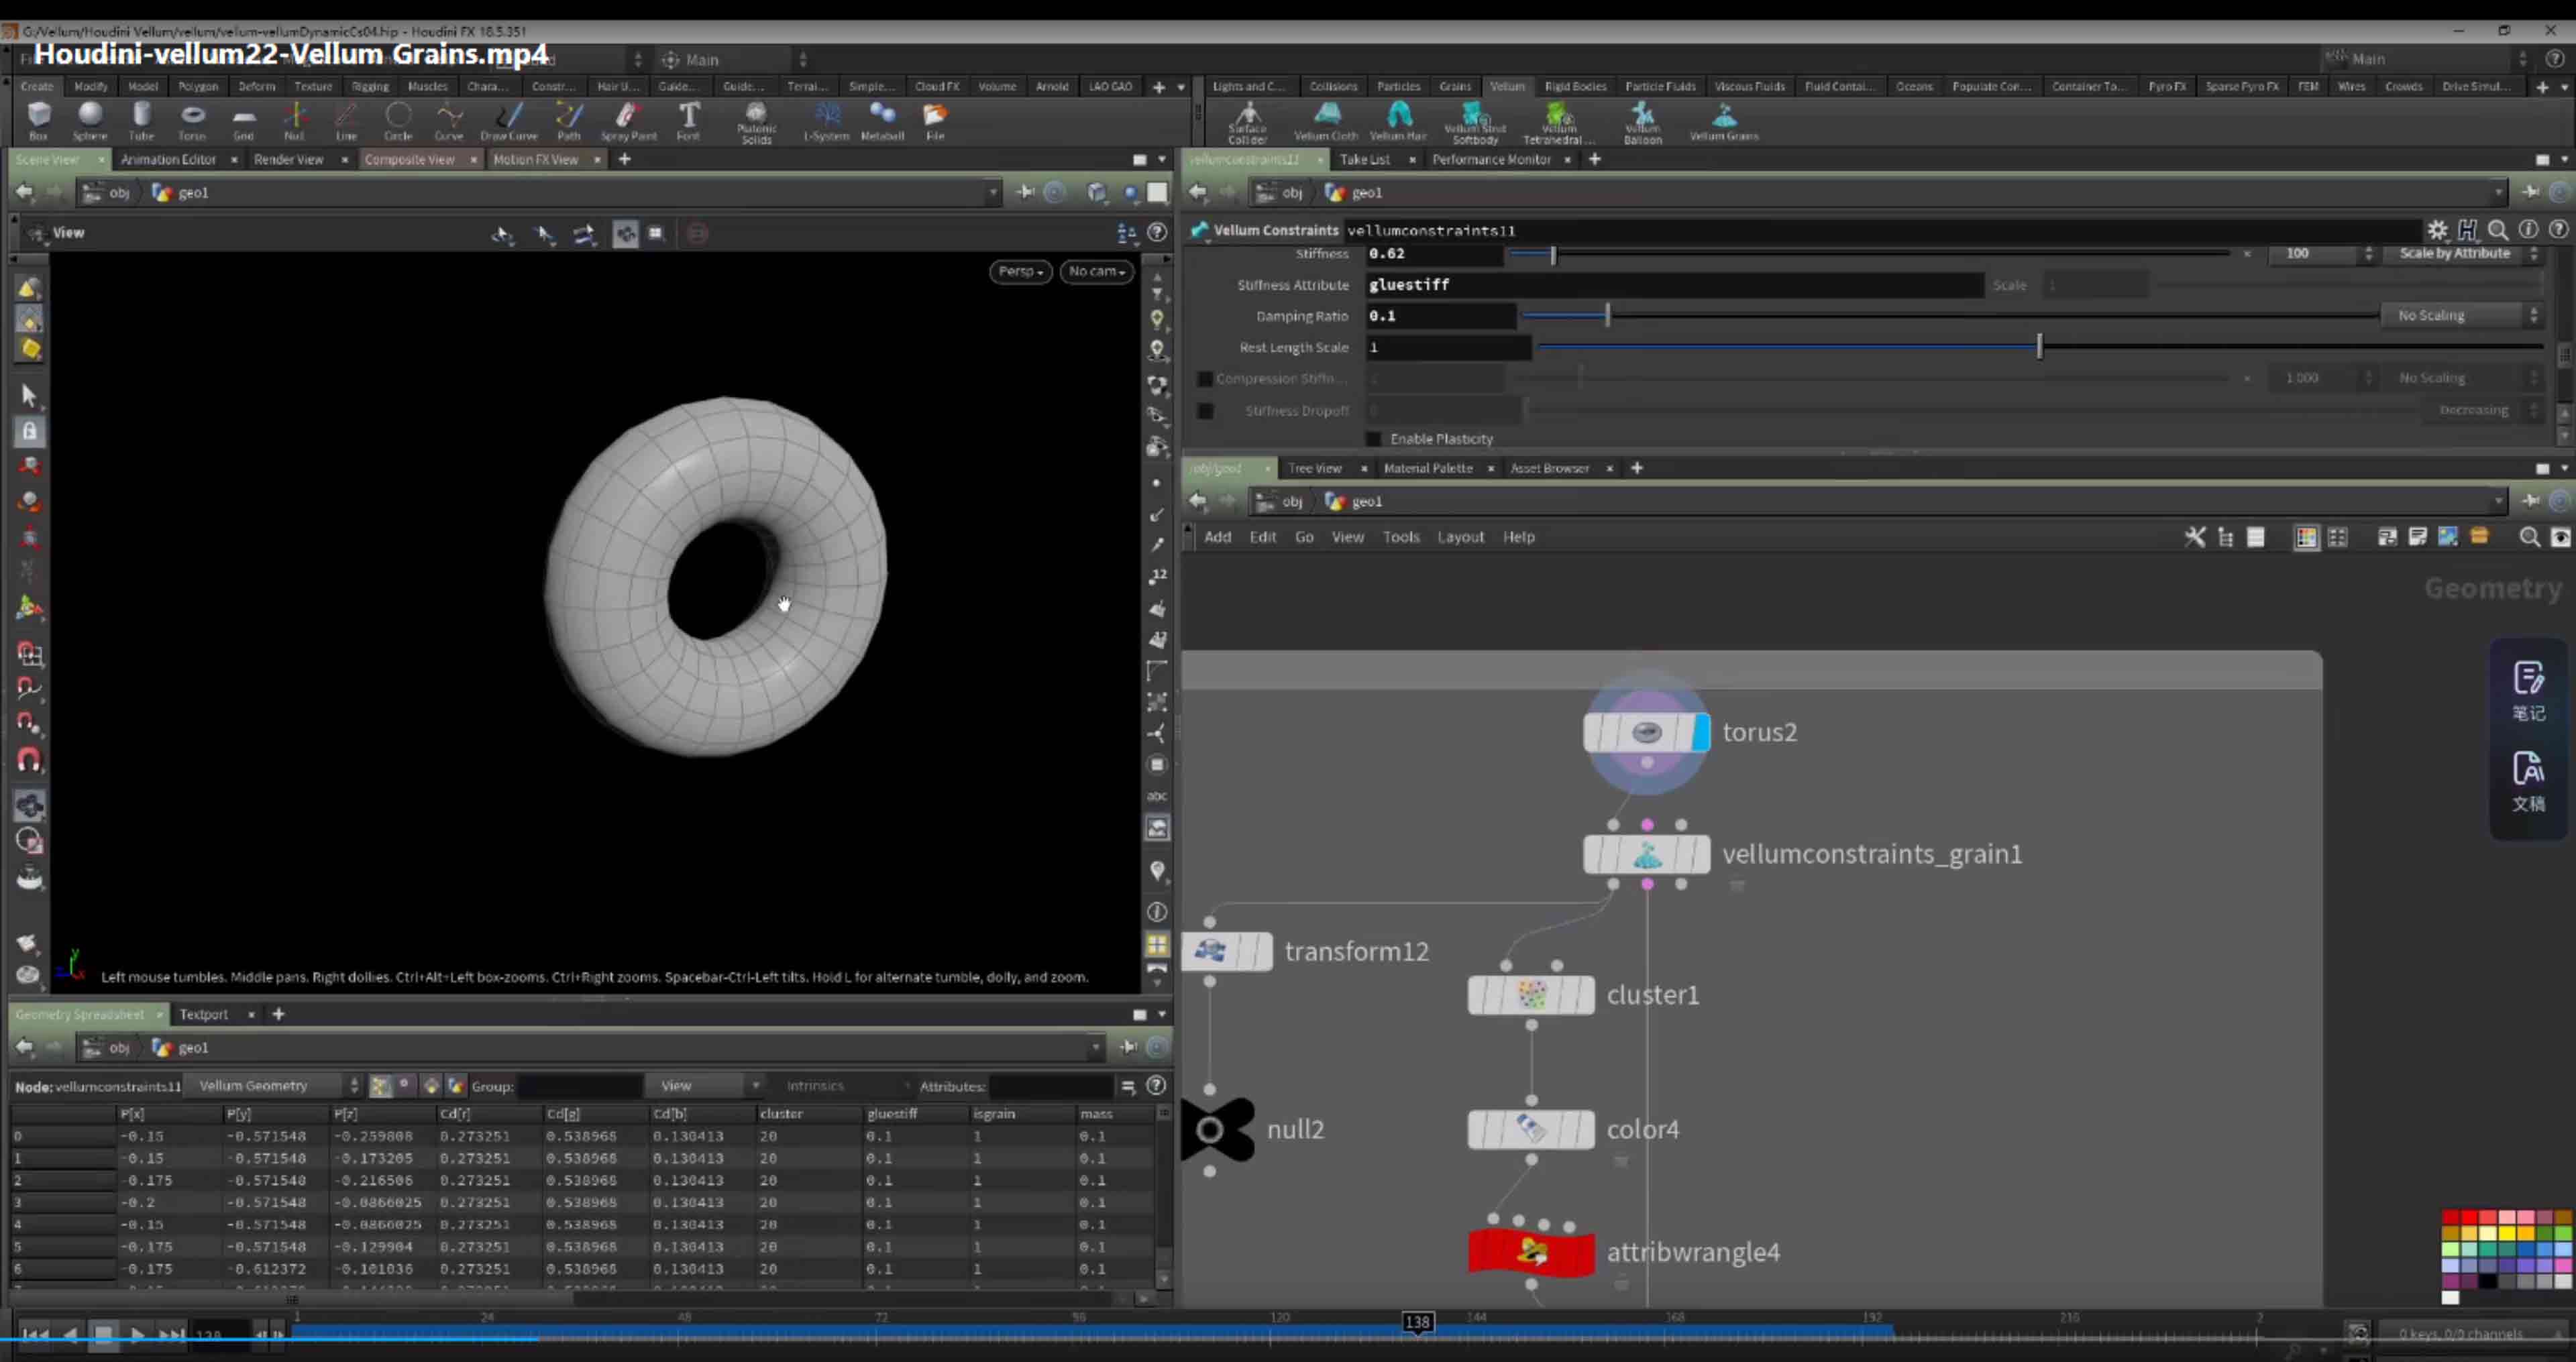
Task: Open Scale by Attribute stiffness dropdown
Action: pos(2462,254)
